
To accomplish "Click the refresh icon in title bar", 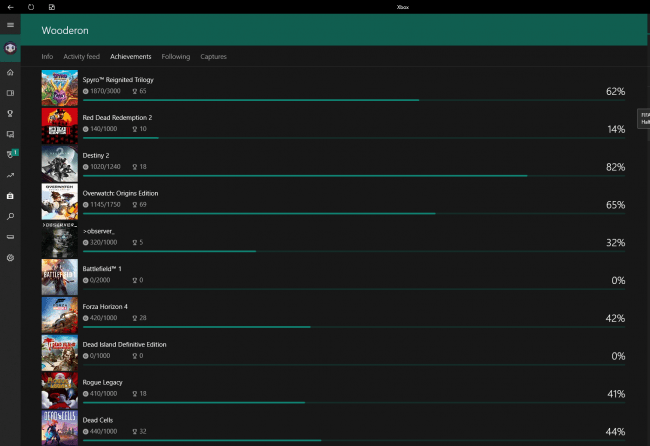I will pyautogui.click(x=31, y=6).
